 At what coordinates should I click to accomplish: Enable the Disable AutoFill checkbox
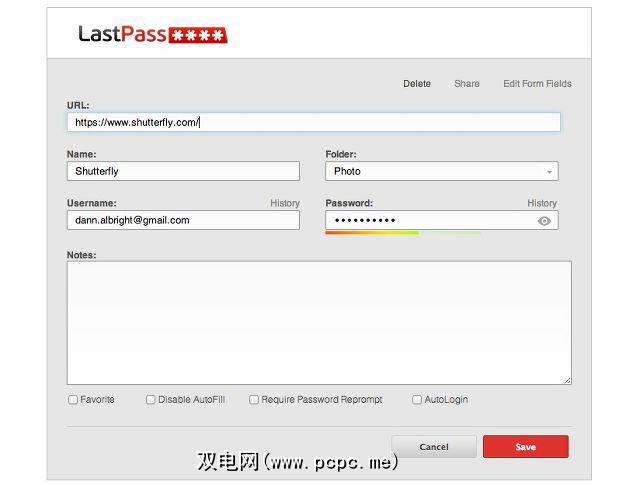[150, 399]
